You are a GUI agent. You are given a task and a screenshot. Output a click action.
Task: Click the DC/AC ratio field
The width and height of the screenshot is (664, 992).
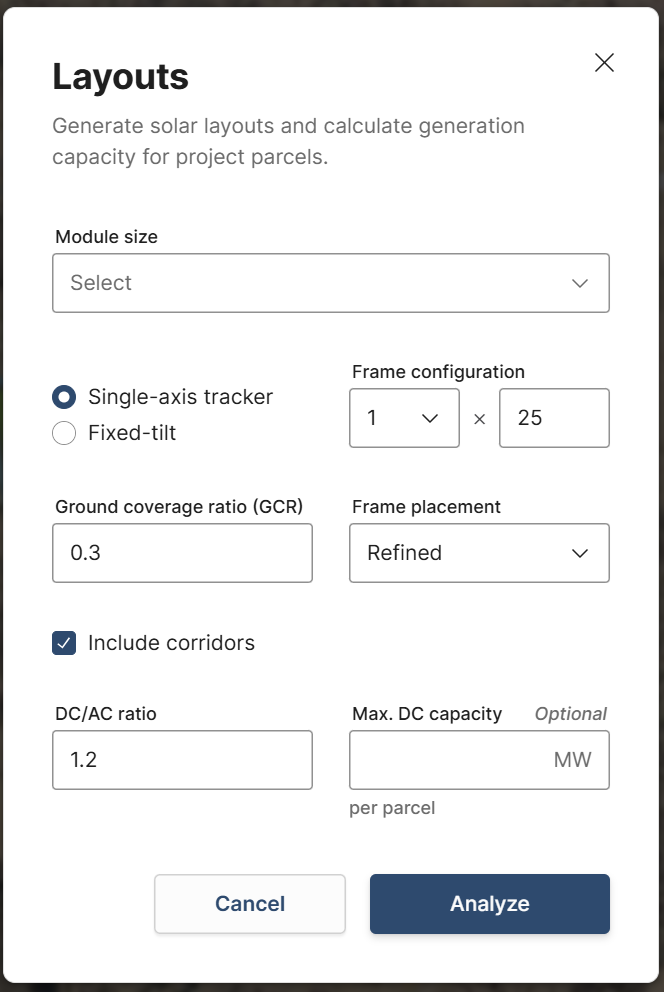click(182, 760)
